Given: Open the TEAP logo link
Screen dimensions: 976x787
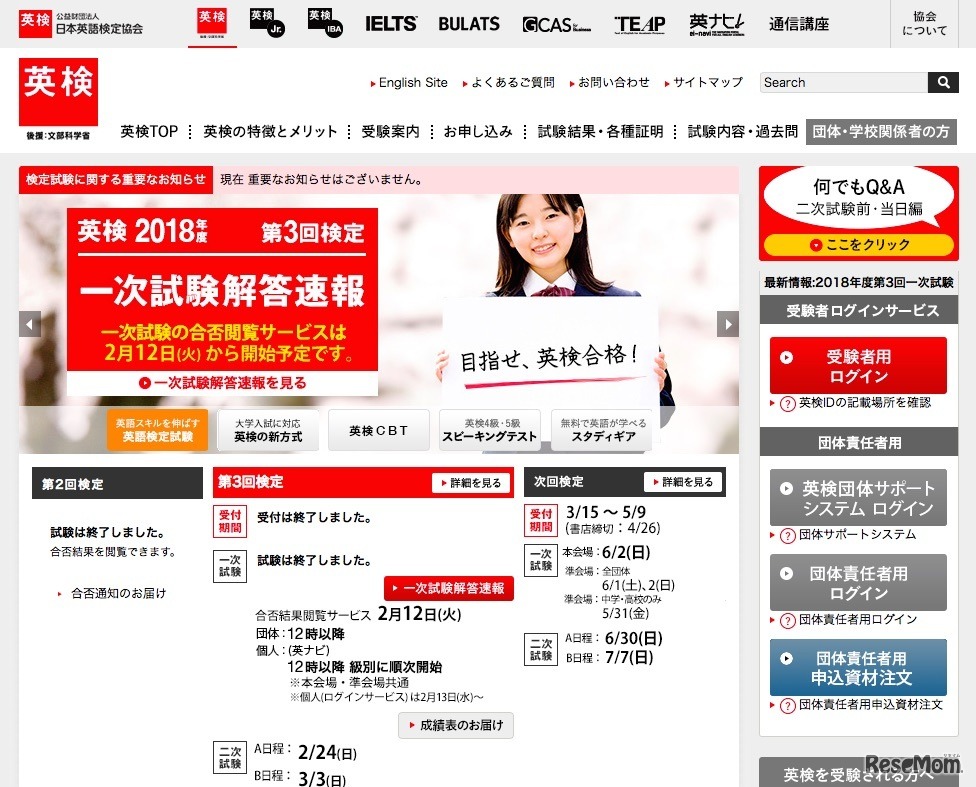Looking at the screenshot, I should tap(639, 24).
